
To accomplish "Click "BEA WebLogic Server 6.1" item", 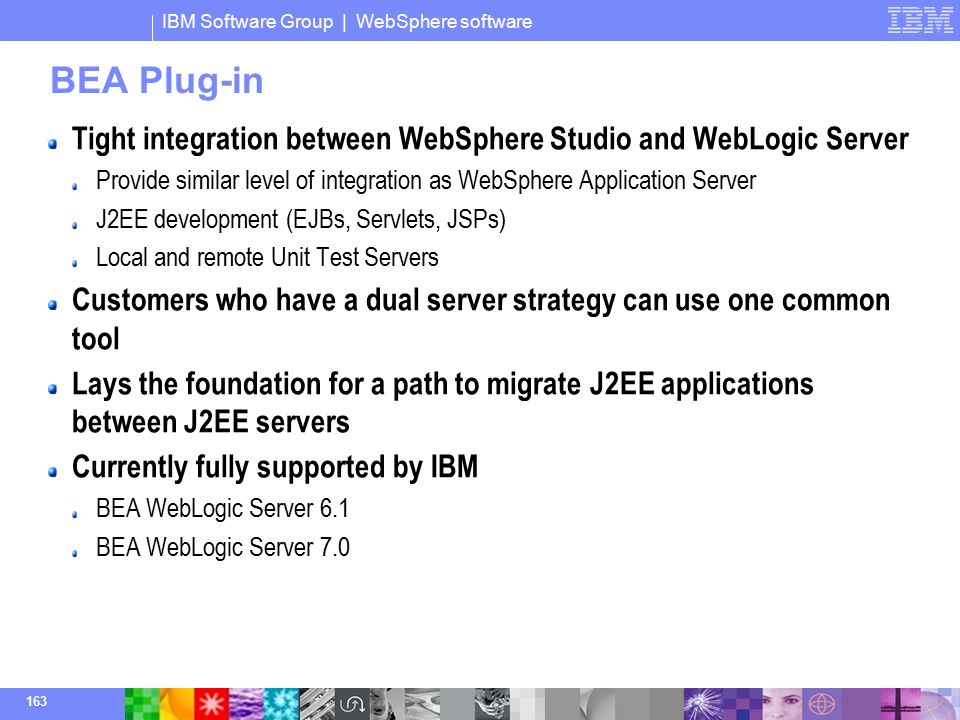I will tap(222, 508).
